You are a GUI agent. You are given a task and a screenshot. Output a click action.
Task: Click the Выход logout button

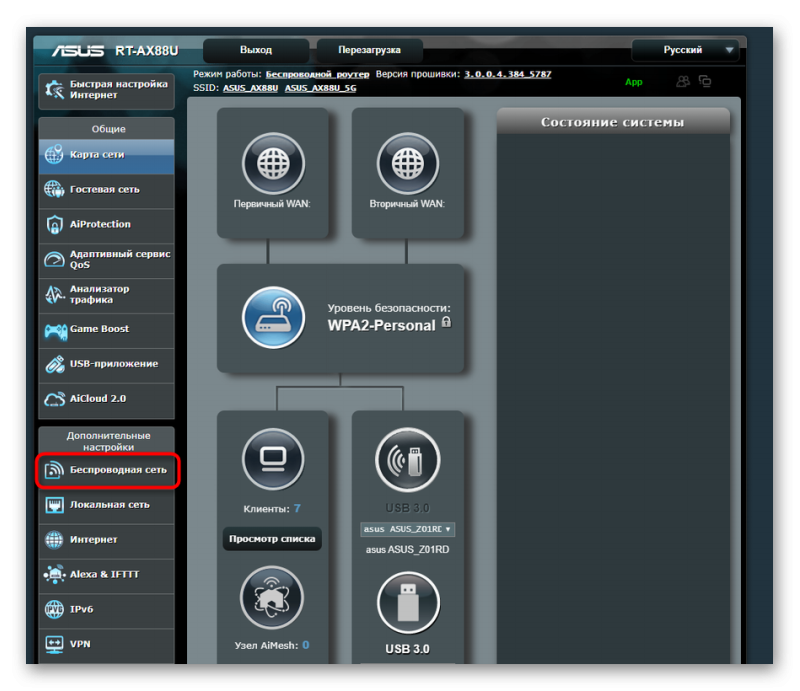(x=256, y=50)
